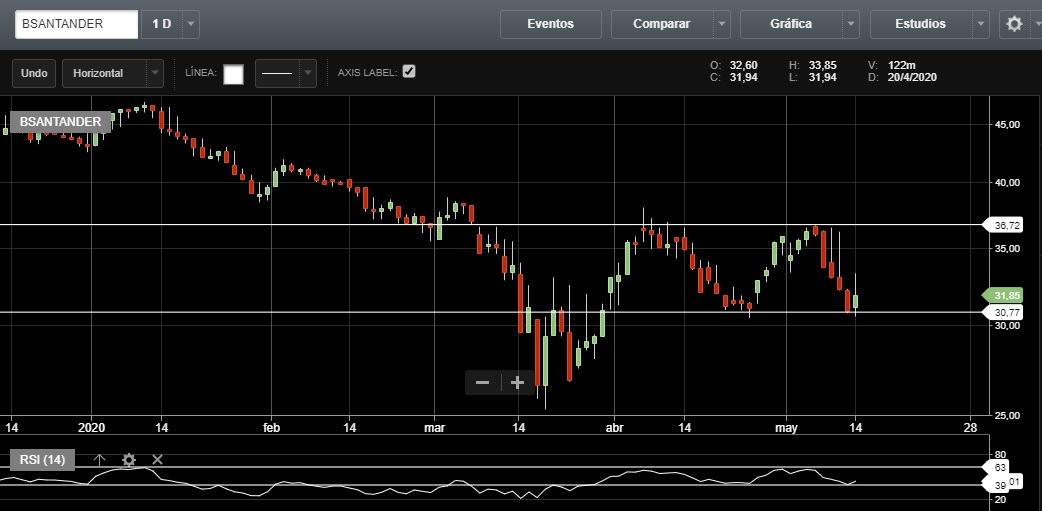Open the Comparar dropdown arrow

tap(722, 24)
